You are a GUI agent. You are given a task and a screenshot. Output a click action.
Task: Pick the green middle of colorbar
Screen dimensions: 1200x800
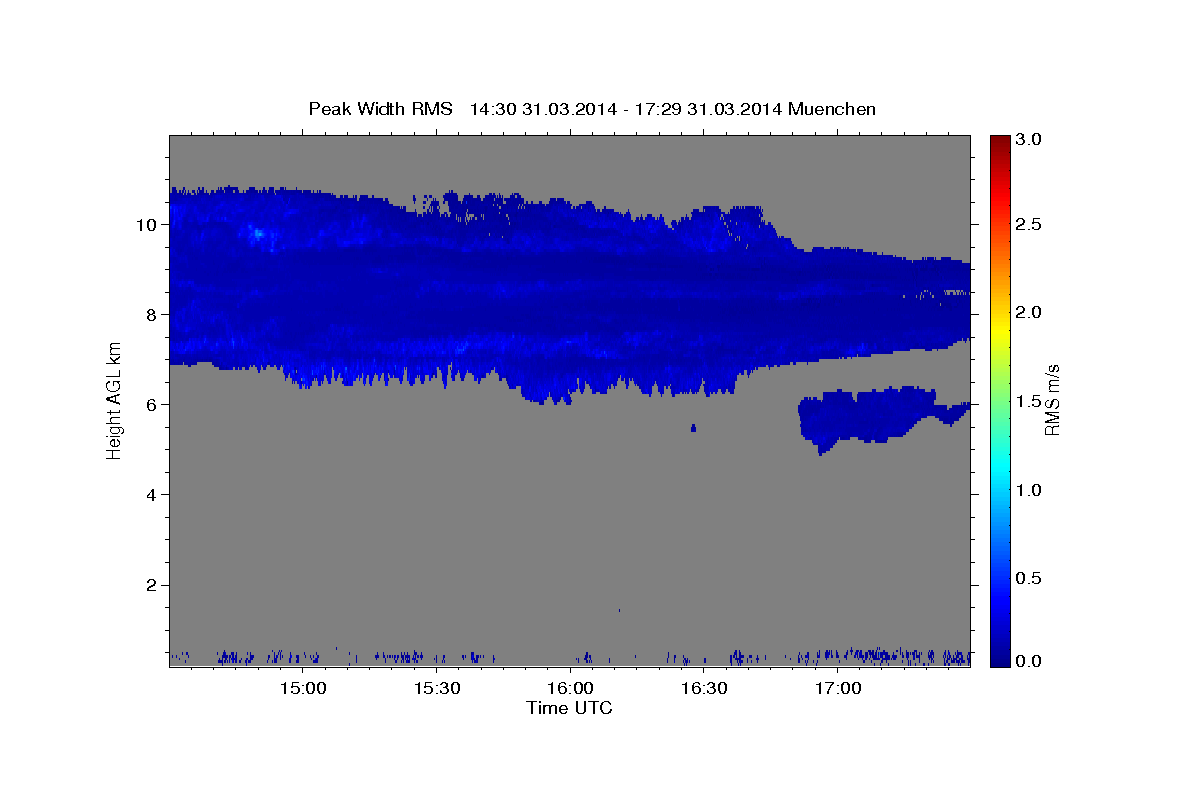[x=999, y=400]
